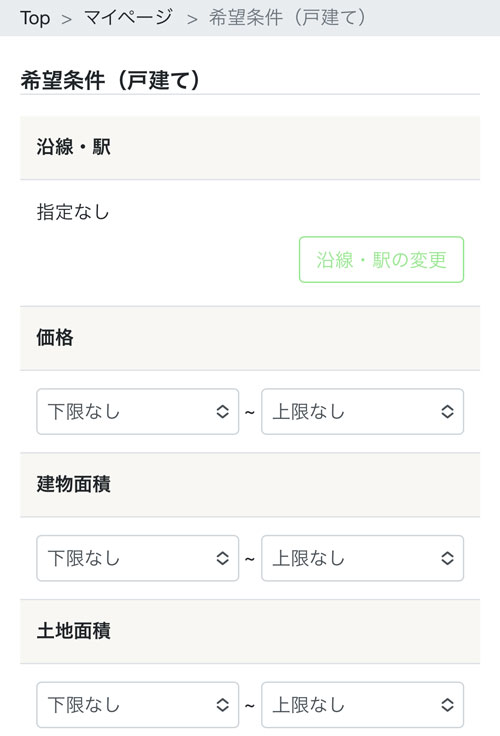Click the 希望条件（戸建て）page heading

(x=110, y=79)
